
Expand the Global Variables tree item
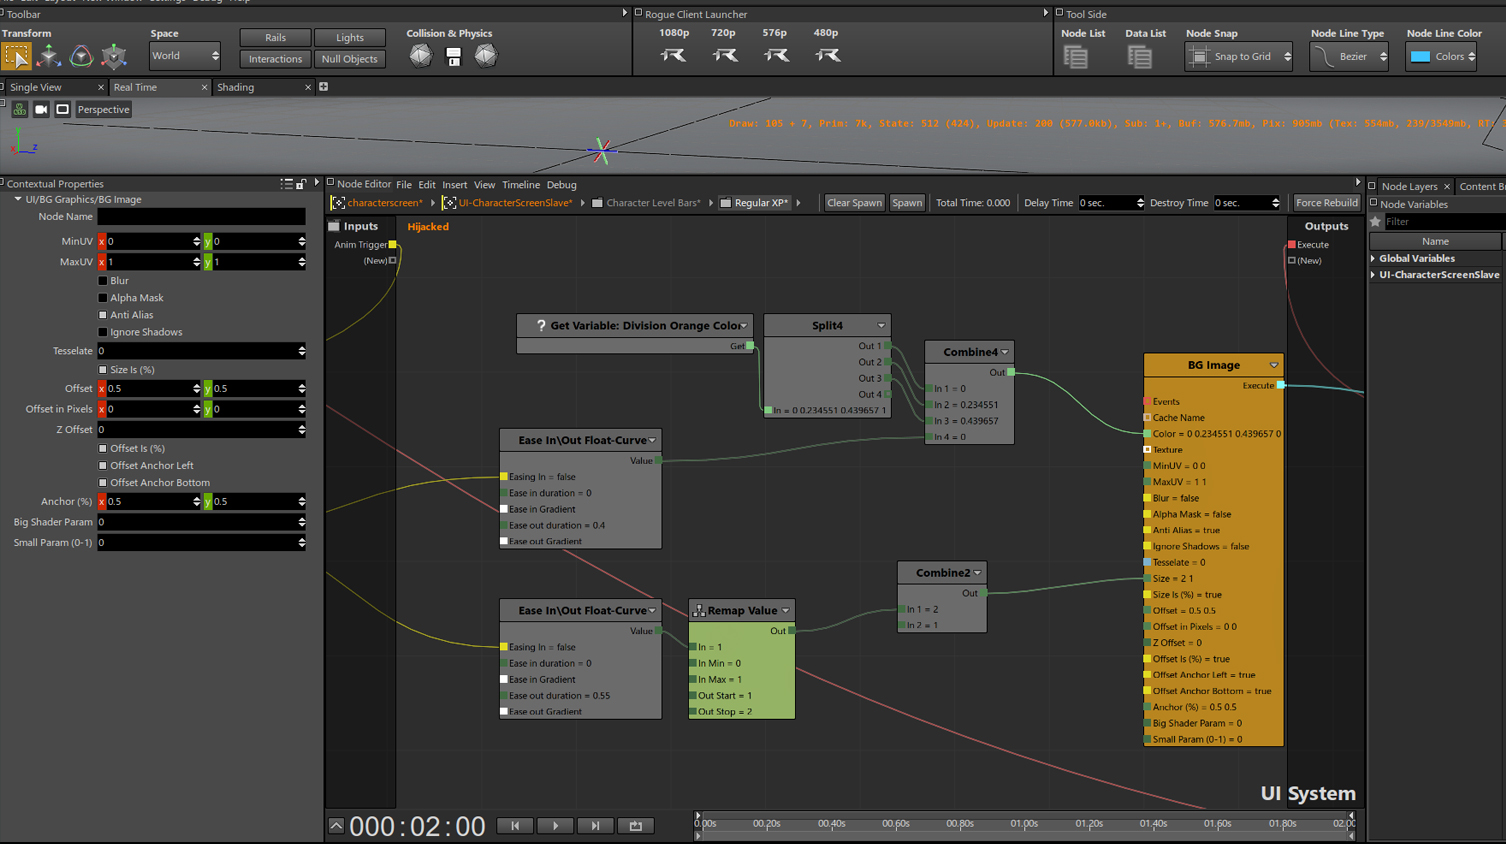1374,258
